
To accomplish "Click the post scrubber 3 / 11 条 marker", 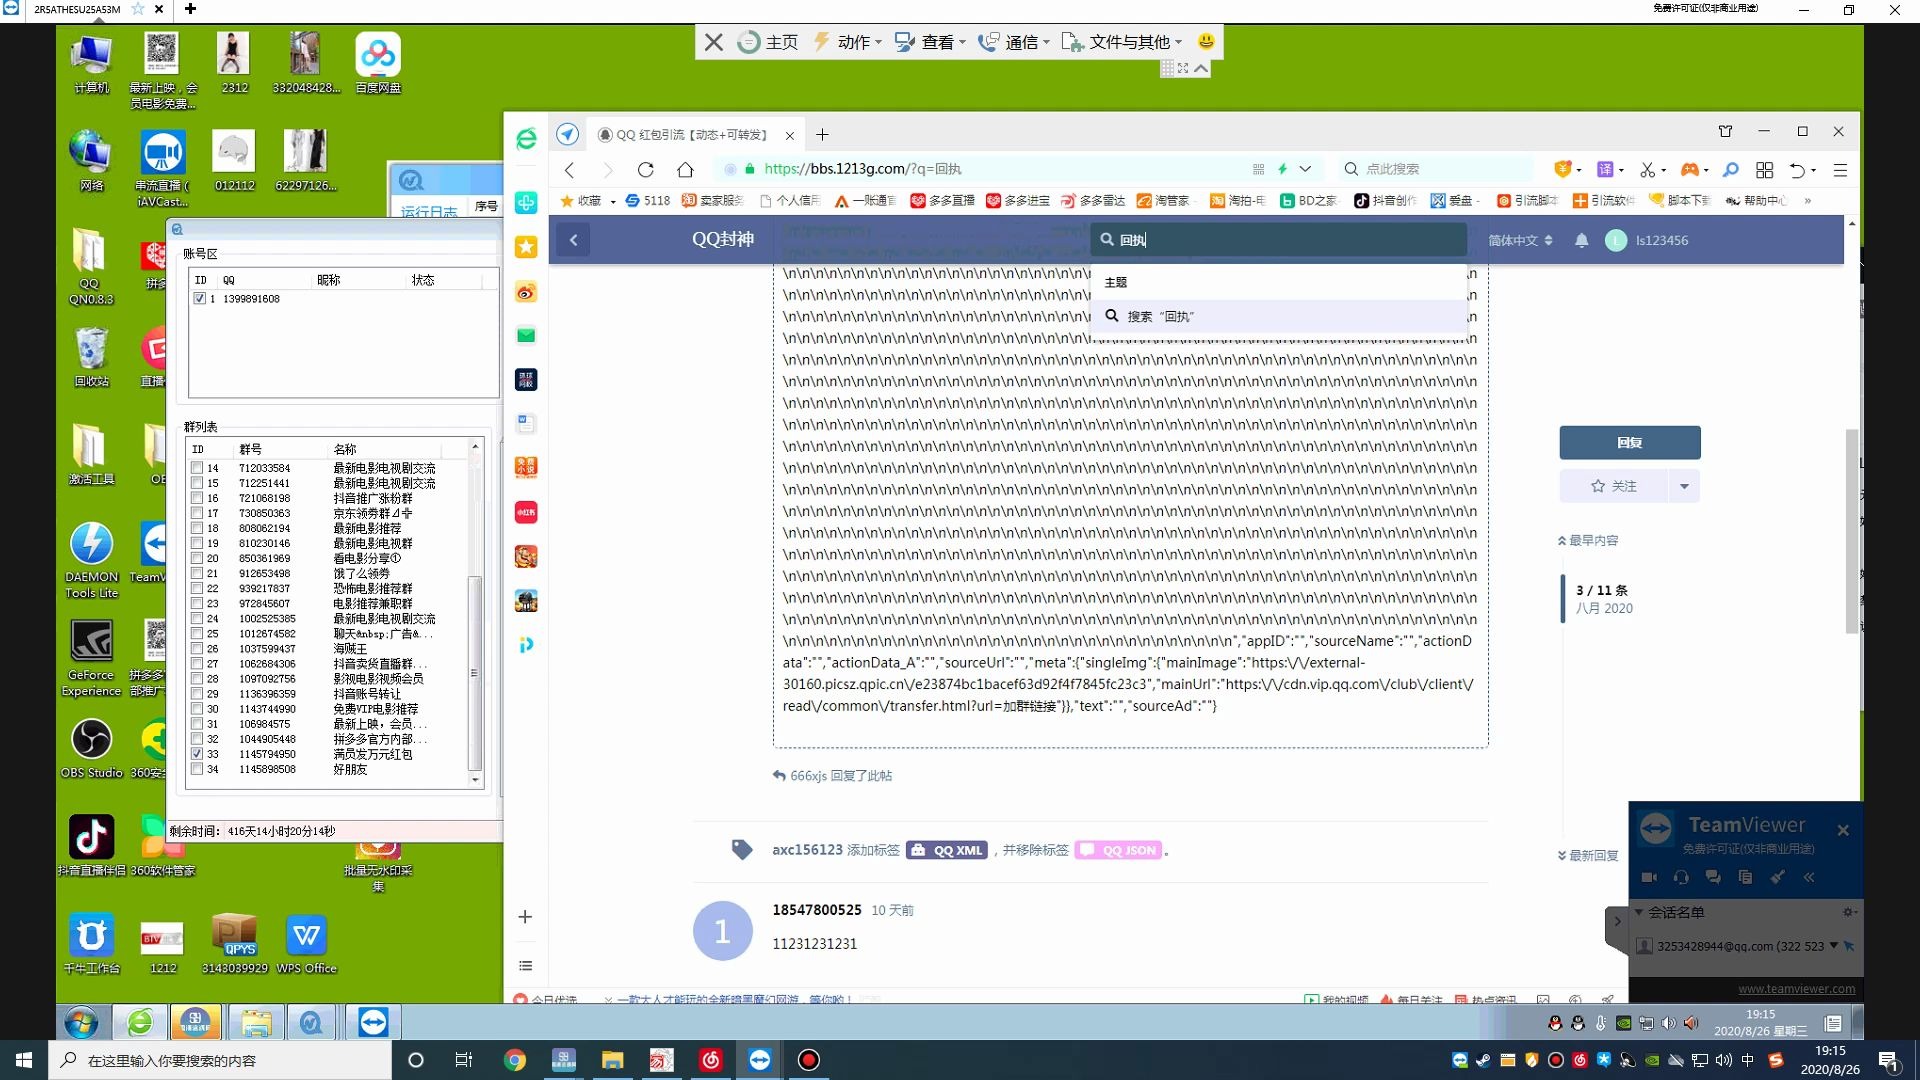I will pyautogui.click(x=1601, y=599).
